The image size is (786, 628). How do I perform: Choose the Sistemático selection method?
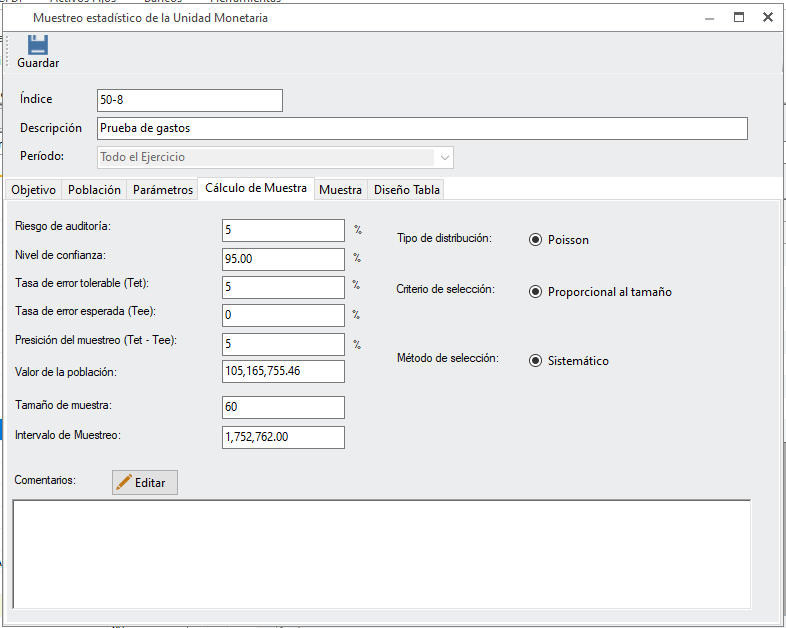click(x=536, y=361)
